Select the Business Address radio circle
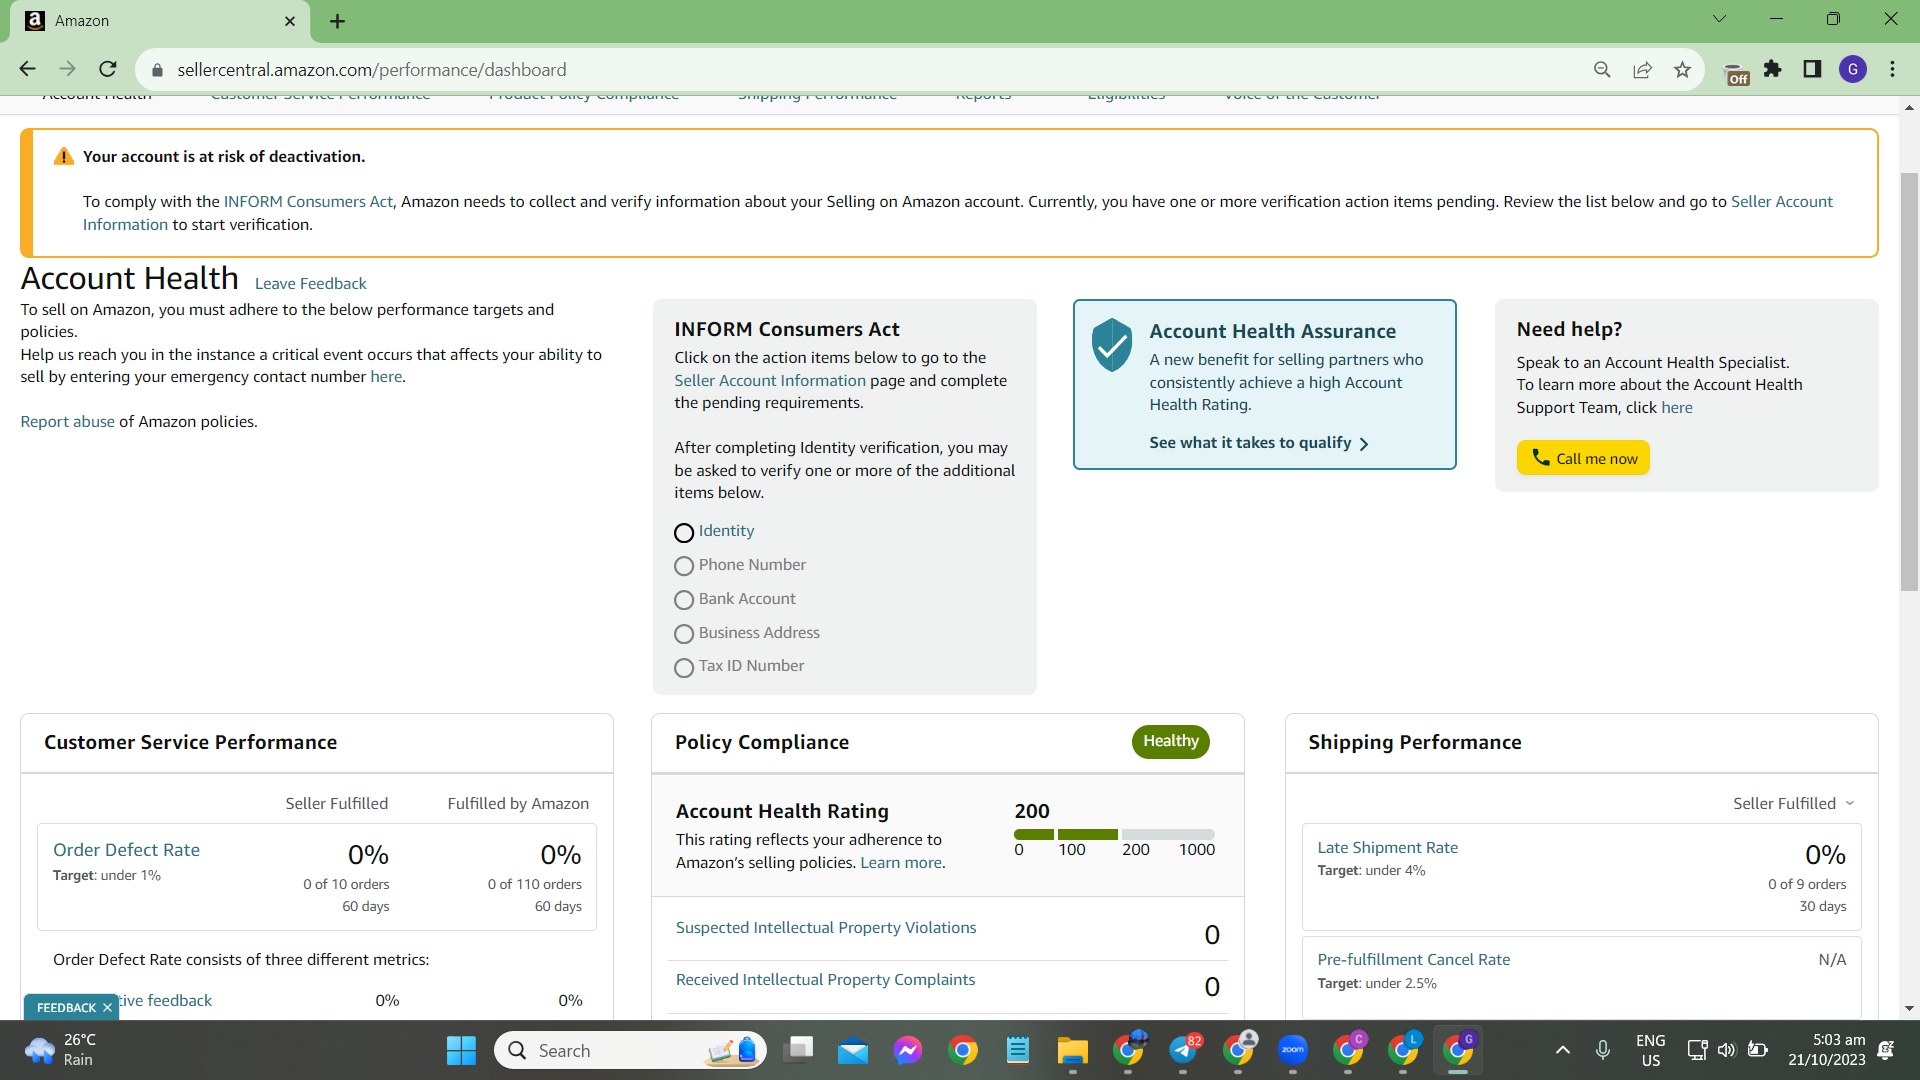 (684, 634)
